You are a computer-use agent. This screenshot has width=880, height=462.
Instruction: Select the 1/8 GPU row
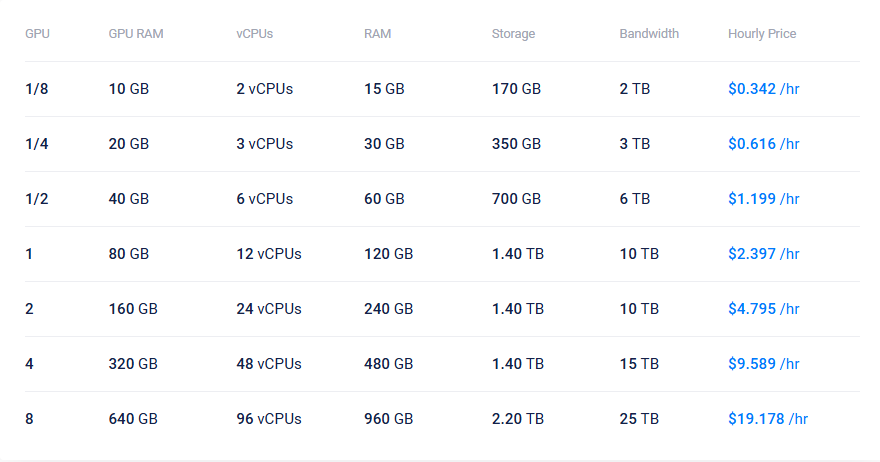point(36,89)
